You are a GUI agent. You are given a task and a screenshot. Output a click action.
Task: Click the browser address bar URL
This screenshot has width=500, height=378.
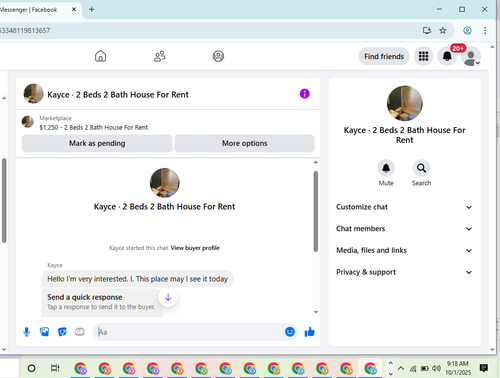(25, 31)
